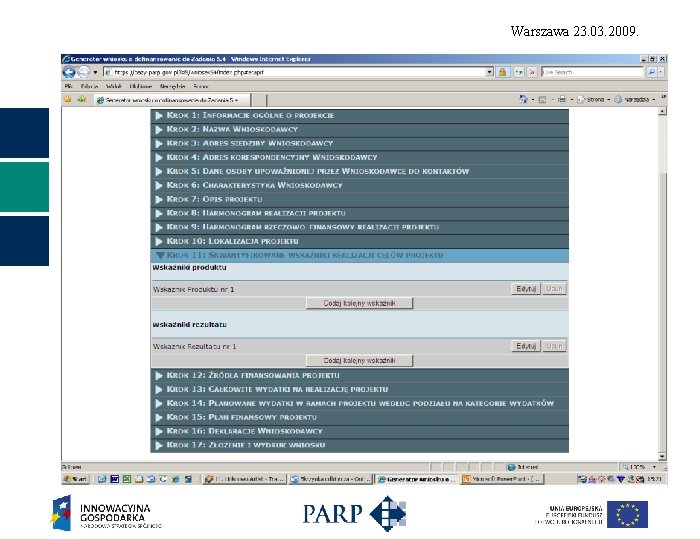
Task: Expand Krok 15: Plan finansowy projektu
Action: pos(359,417)
